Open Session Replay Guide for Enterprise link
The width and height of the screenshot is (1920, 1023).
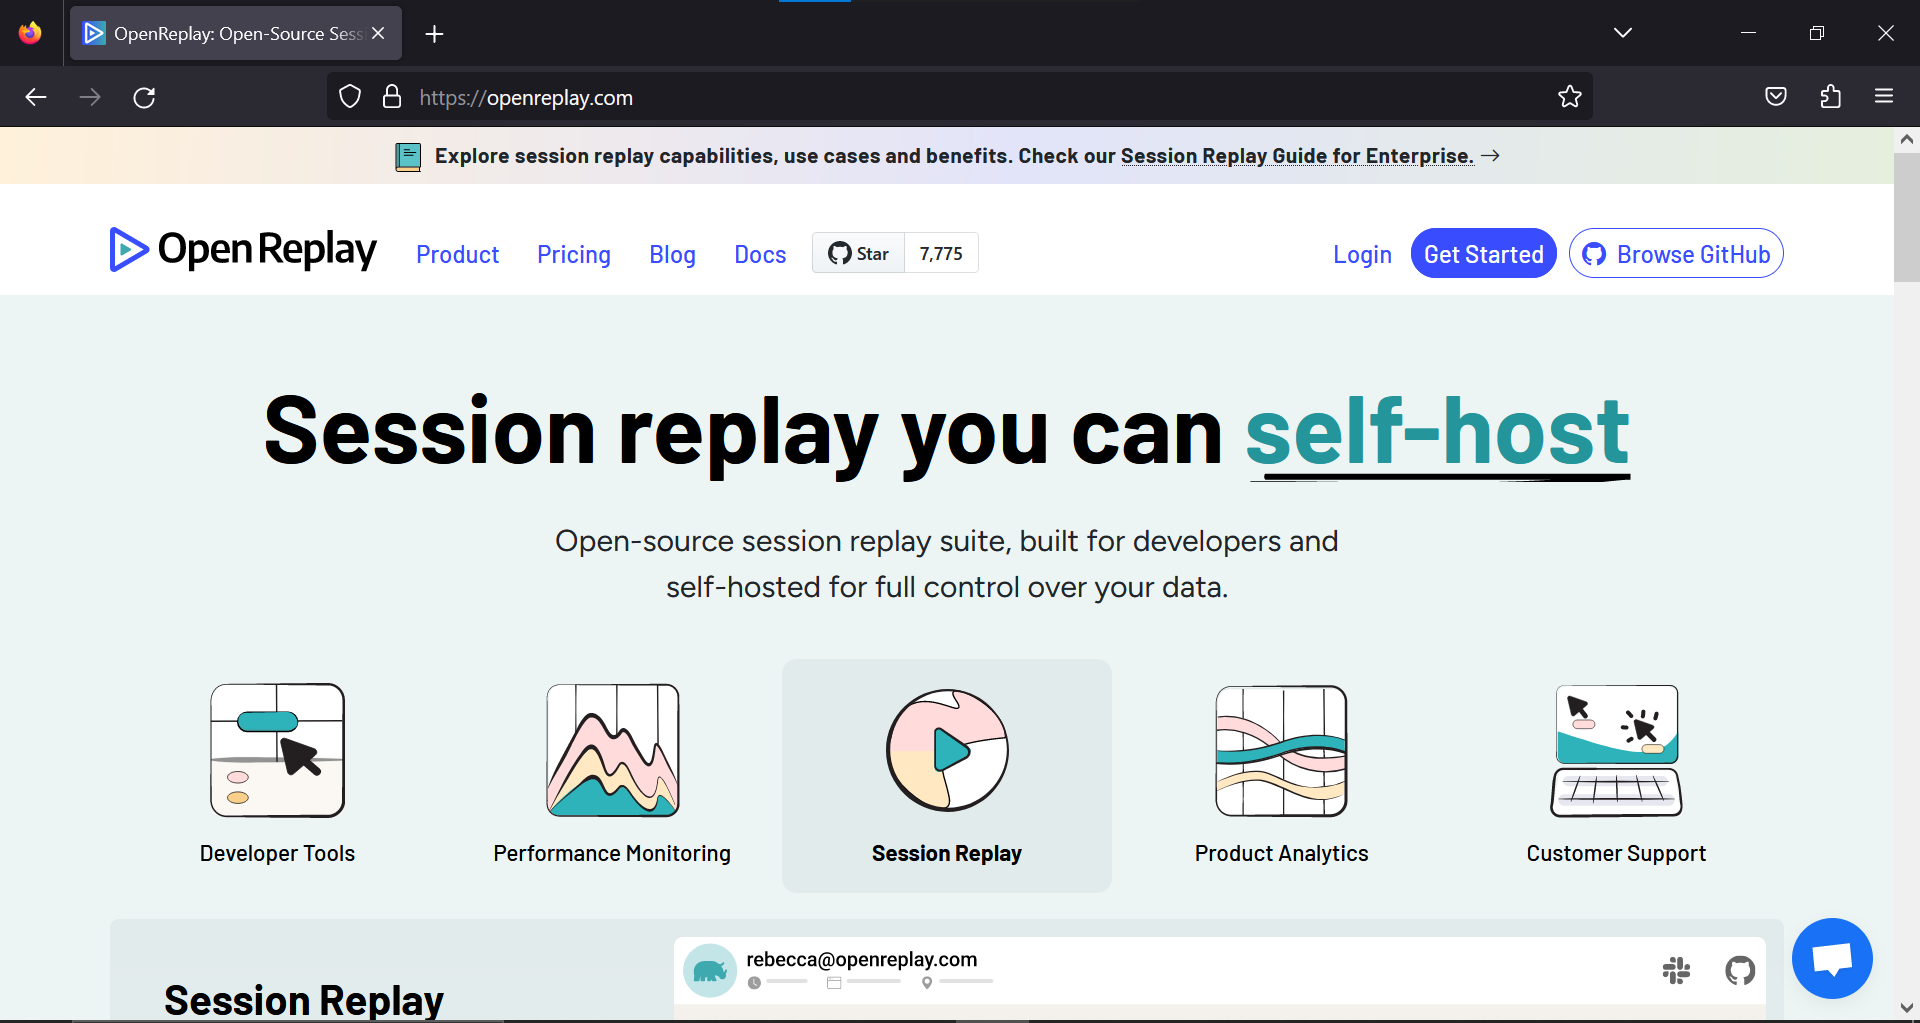coord(1297,156)
